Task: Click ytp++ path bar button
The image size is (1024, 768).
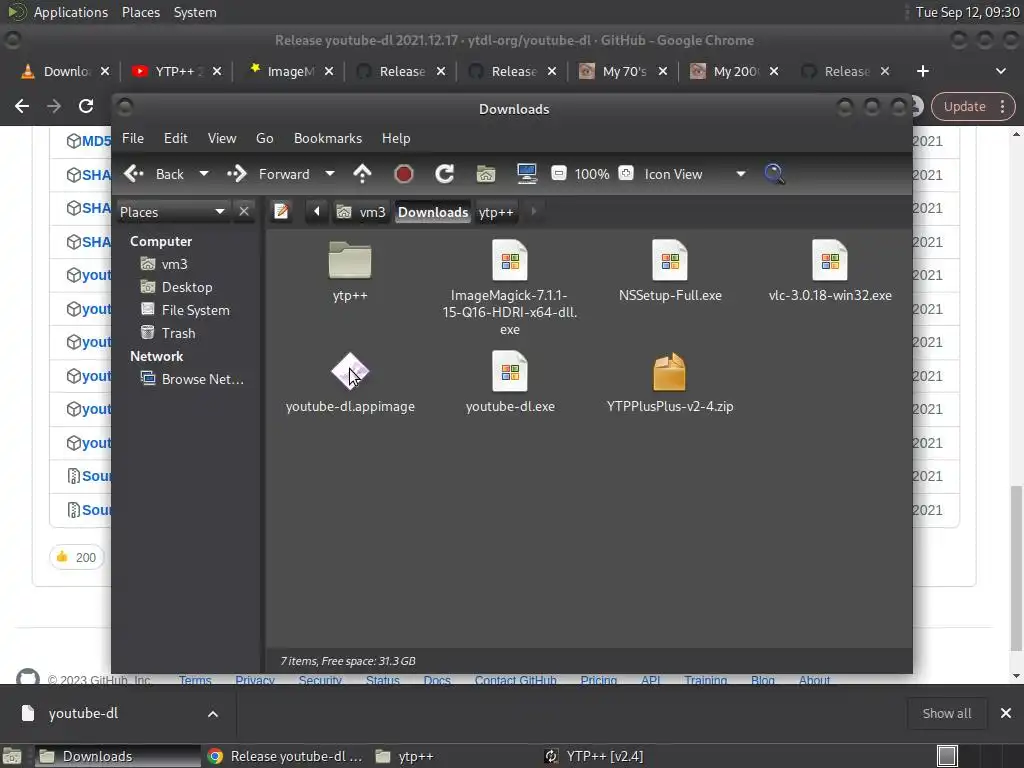Action: click(496, 212)
